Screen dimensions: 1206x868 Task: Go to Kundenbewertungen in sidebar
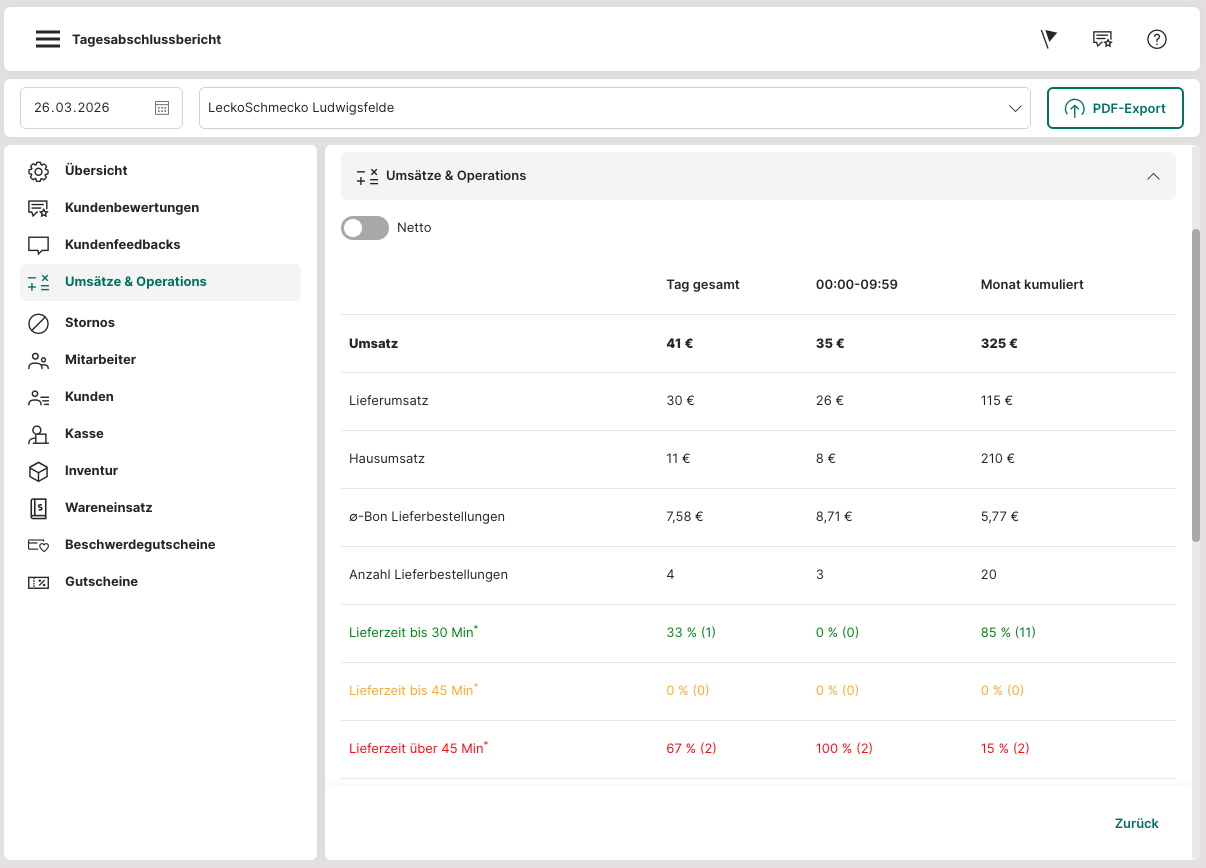tap(131, 208)
